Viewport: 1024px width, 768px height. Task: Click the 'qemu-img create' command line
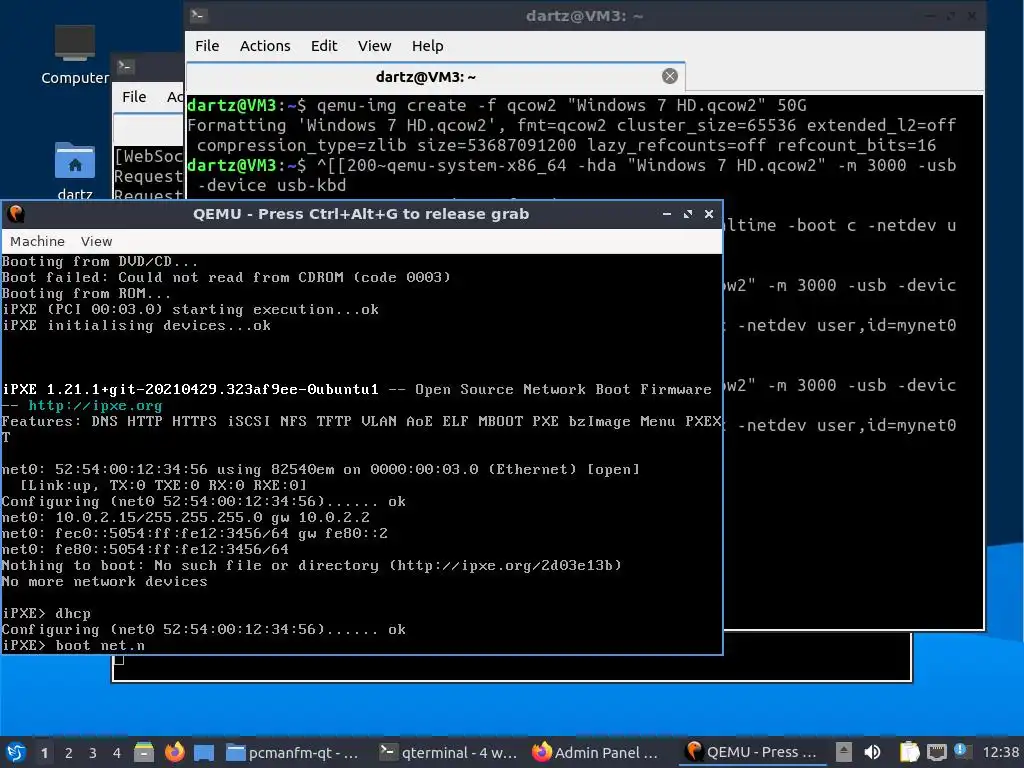[497, 105]
